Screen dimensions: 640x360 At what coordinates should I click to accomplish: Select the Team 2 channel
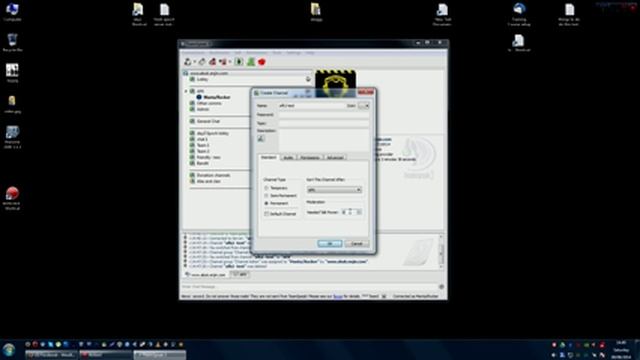tap(203, 151)
